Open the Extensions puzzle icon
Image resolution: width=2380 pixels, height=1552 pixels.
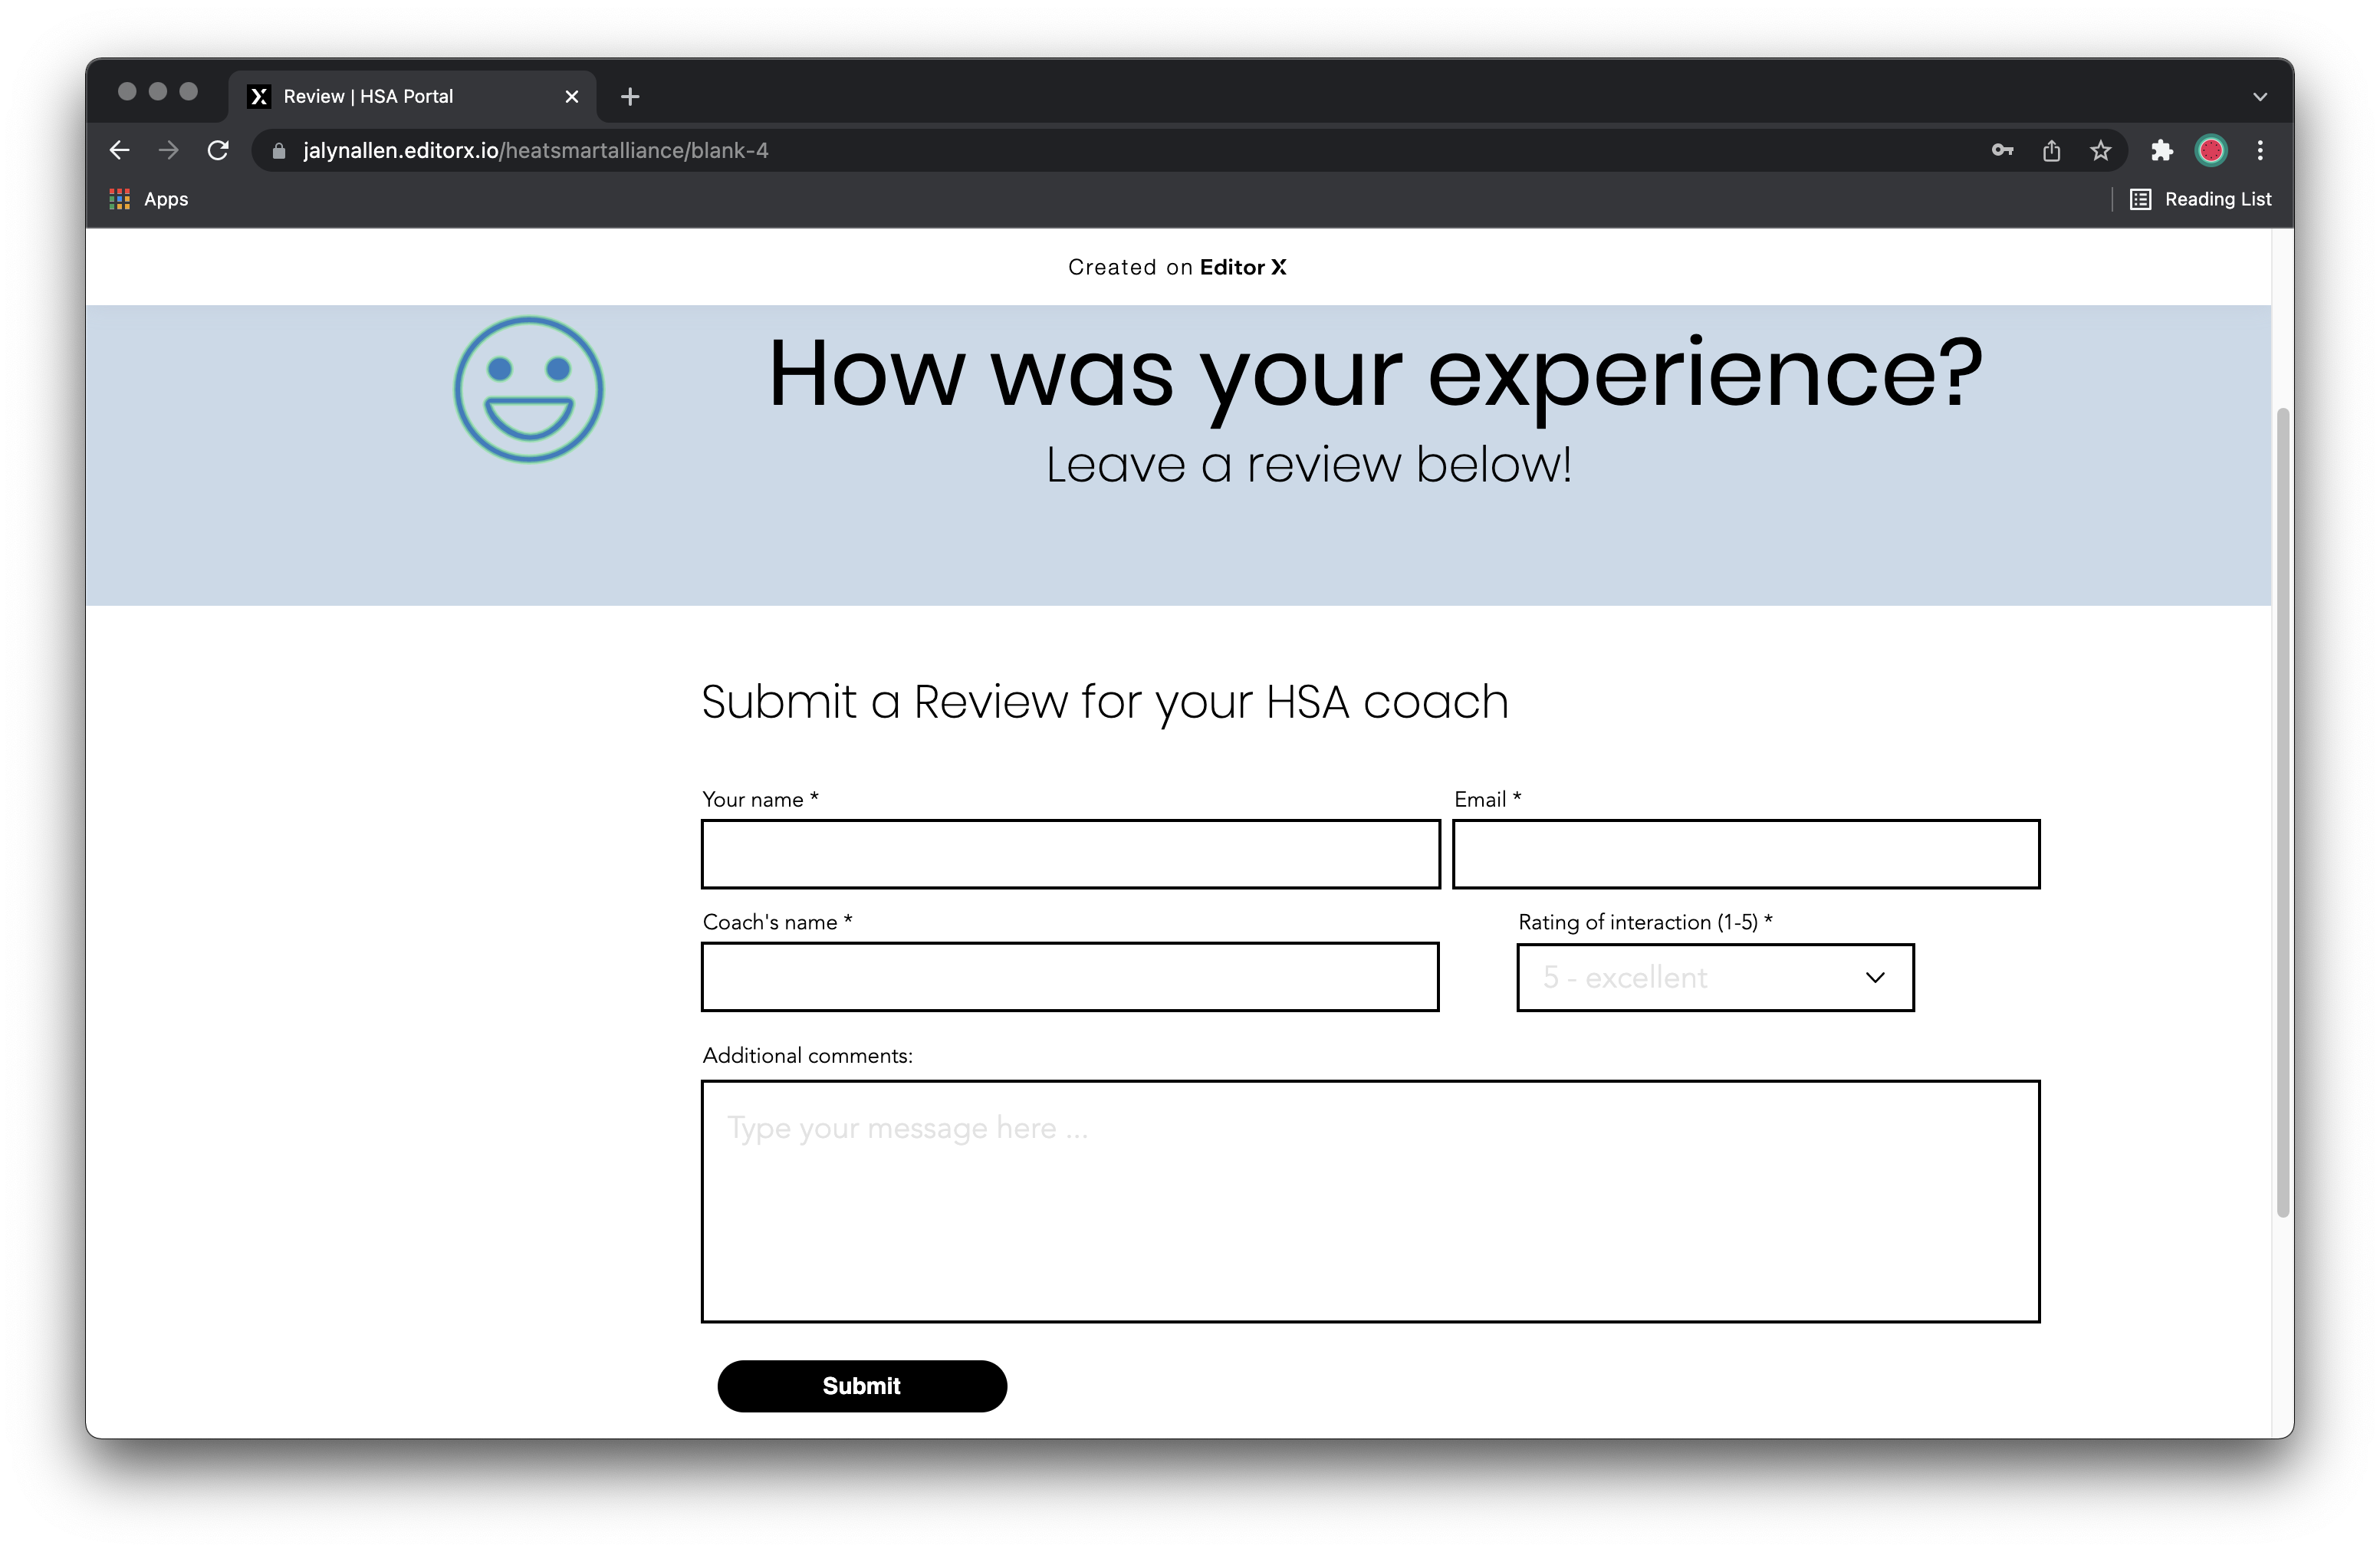tap(2161, 150)
